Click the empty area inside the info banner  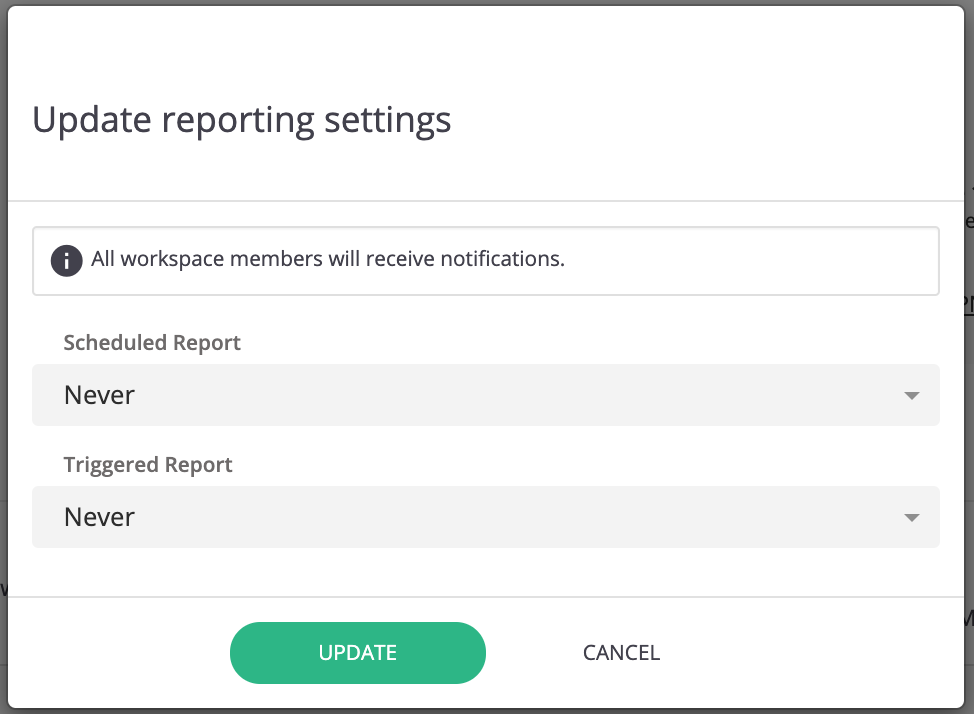(x=752, y=260)
